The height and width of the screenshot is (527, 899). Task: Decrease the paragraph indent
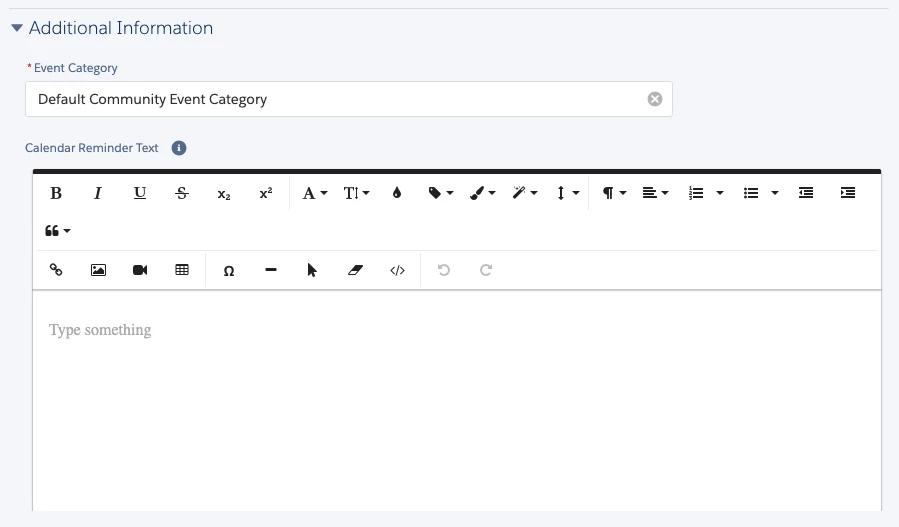pyautogui.click(x=806, y=193)
